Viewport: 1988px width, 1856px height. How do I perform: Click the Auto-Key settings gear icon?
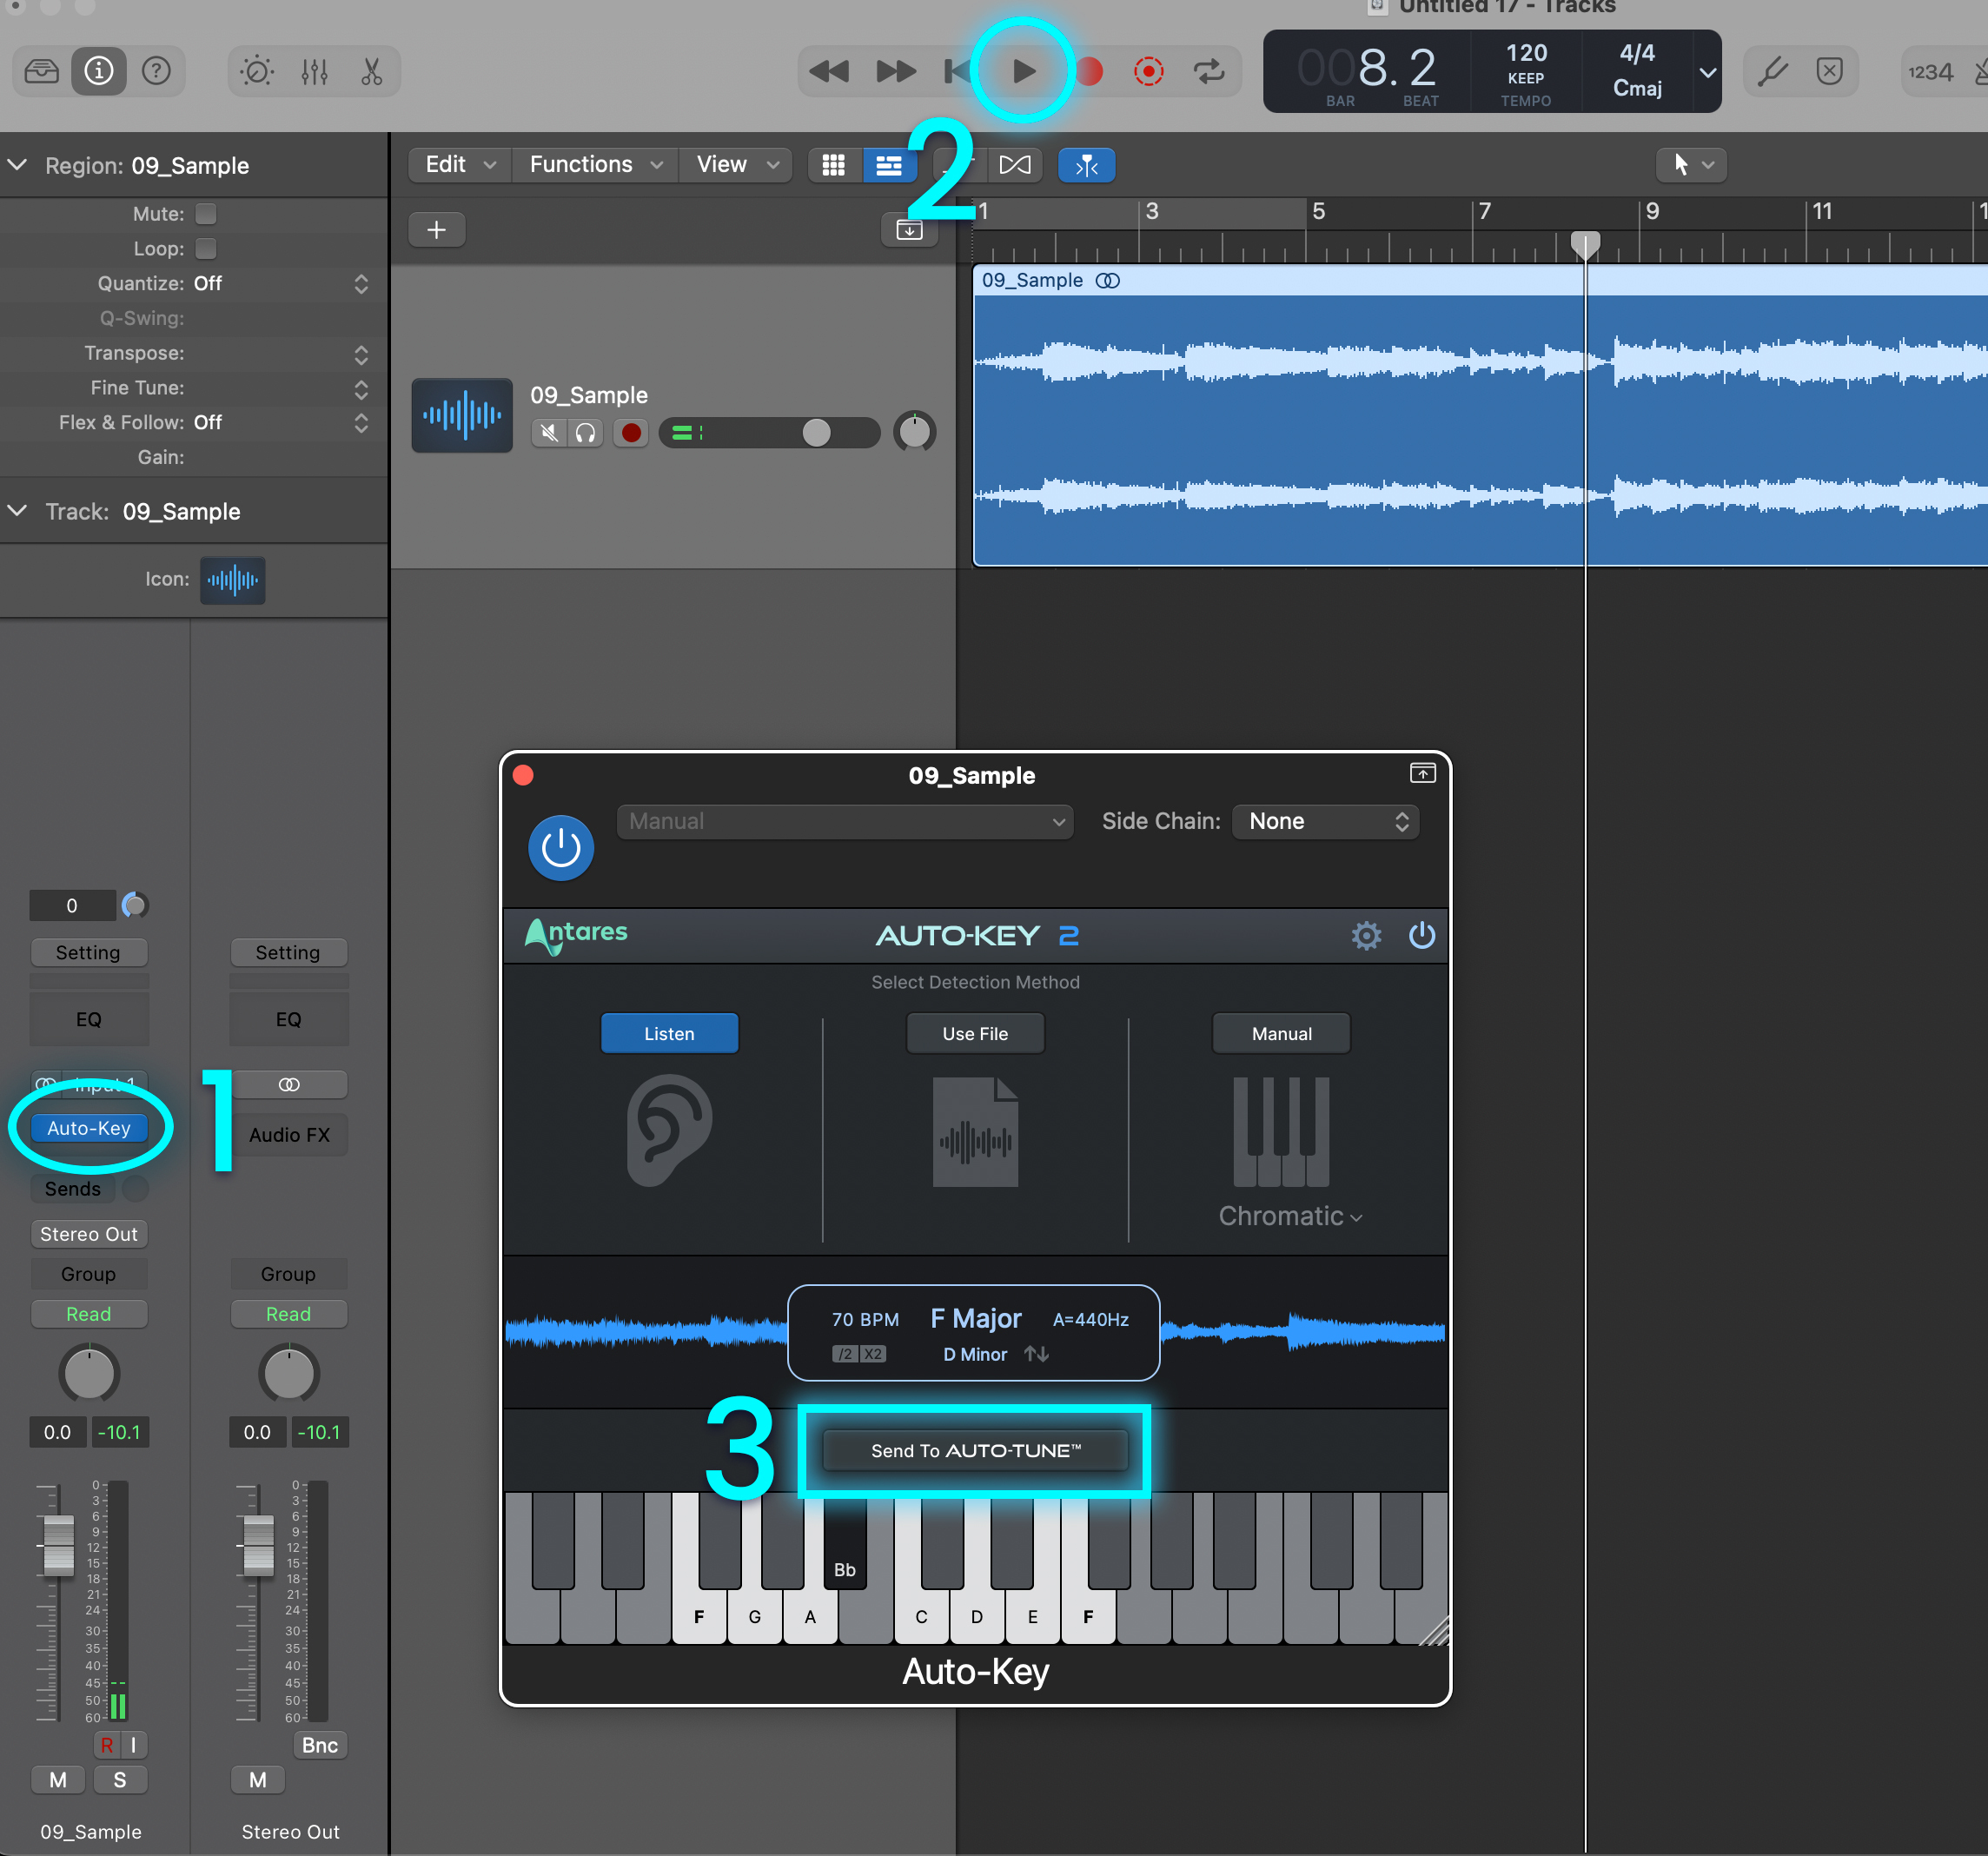click(1365, 936)
